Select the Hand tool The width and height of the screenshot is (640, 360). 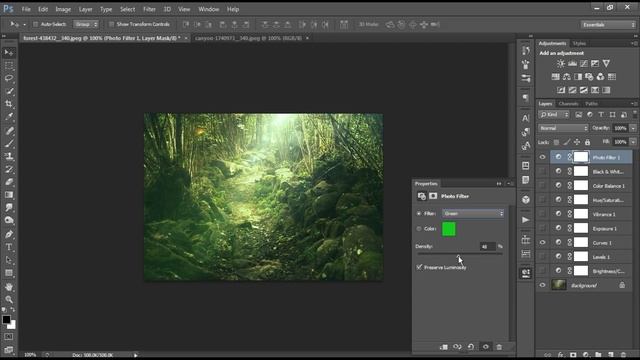pos(9,287)
